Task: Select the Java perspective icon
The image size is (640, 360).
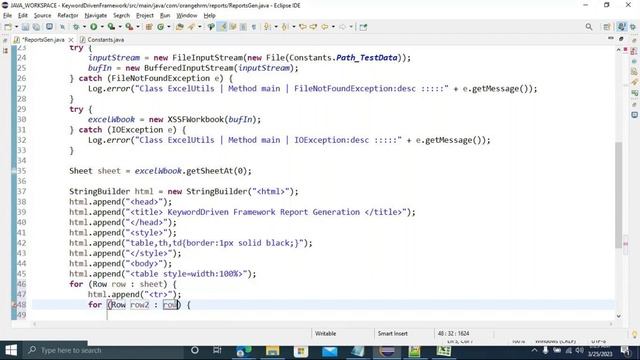Action: pyautogui.click(x=621, y=27)
